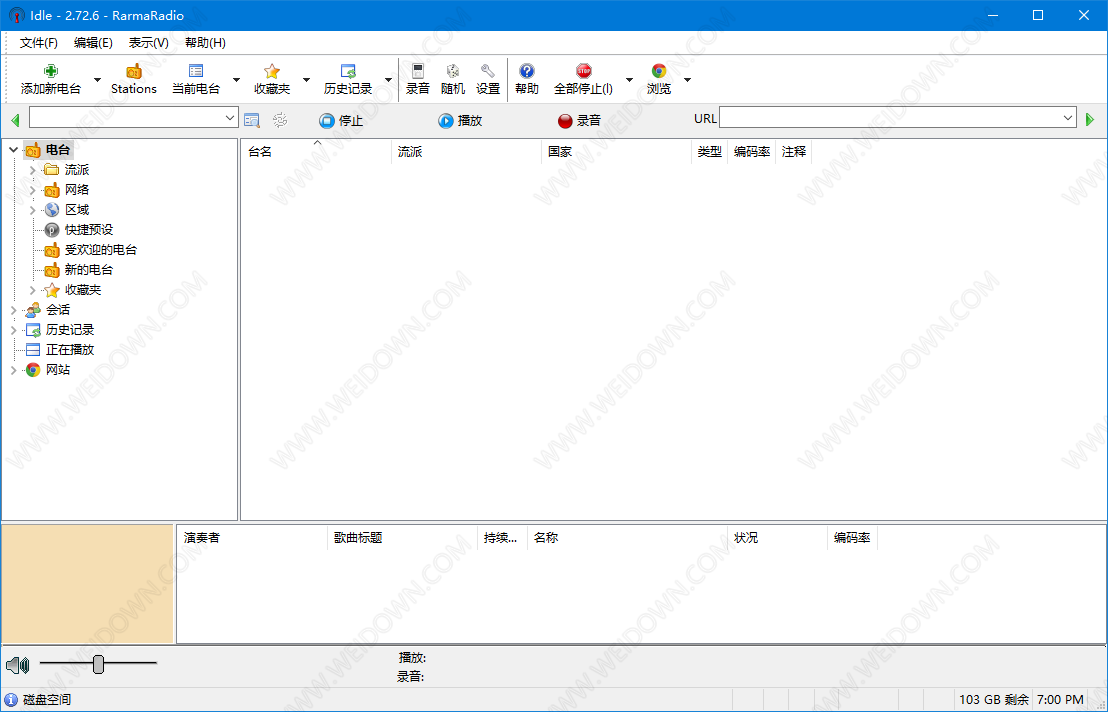Click the Random (随机) dice icon
The height and width of the screenshot is (712, 1108).
pyautogui.click(x=452, y=71)
